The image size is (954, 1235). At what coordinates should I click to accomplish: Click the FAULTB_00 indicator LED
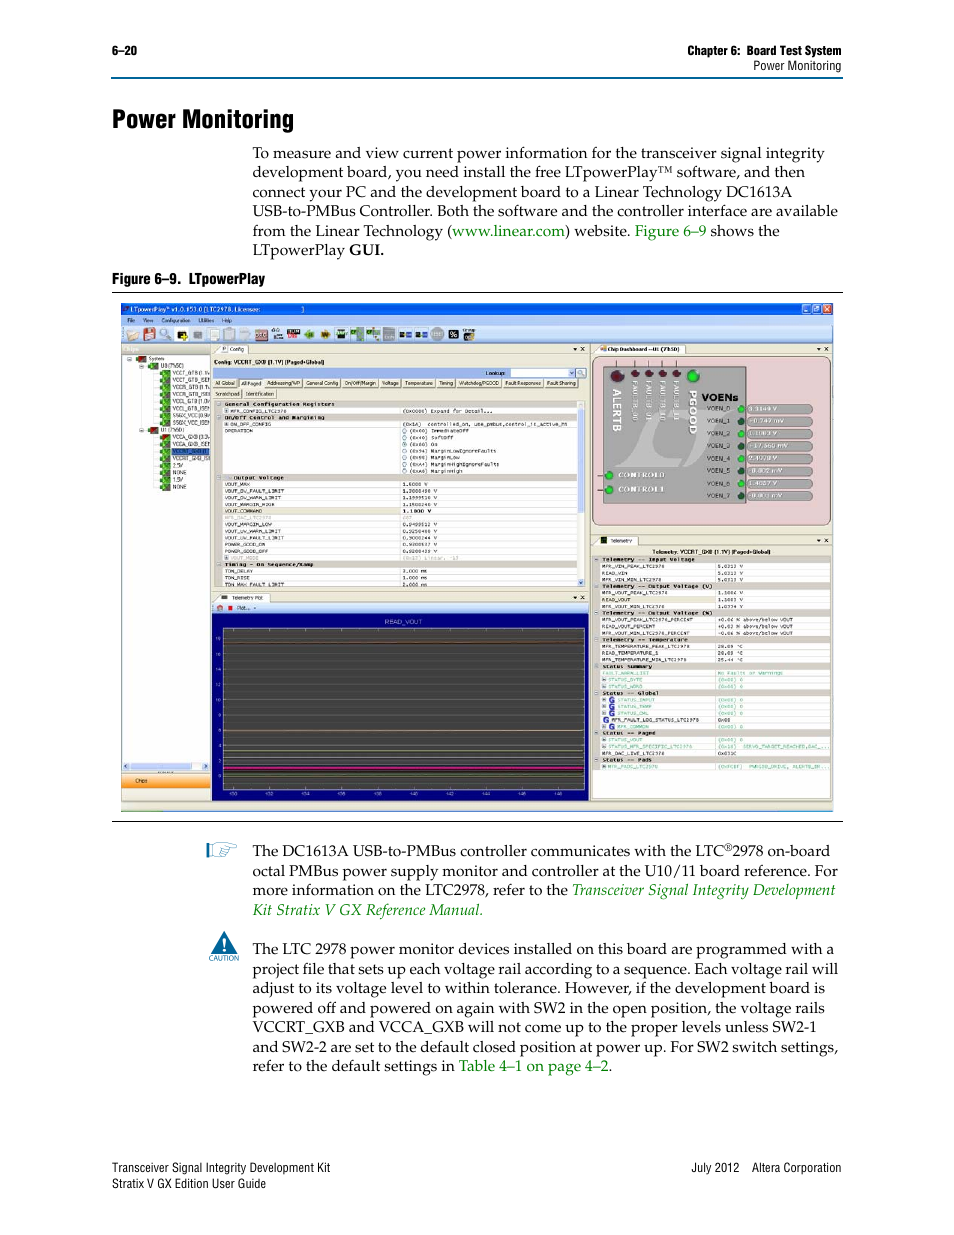click(634, 373)
